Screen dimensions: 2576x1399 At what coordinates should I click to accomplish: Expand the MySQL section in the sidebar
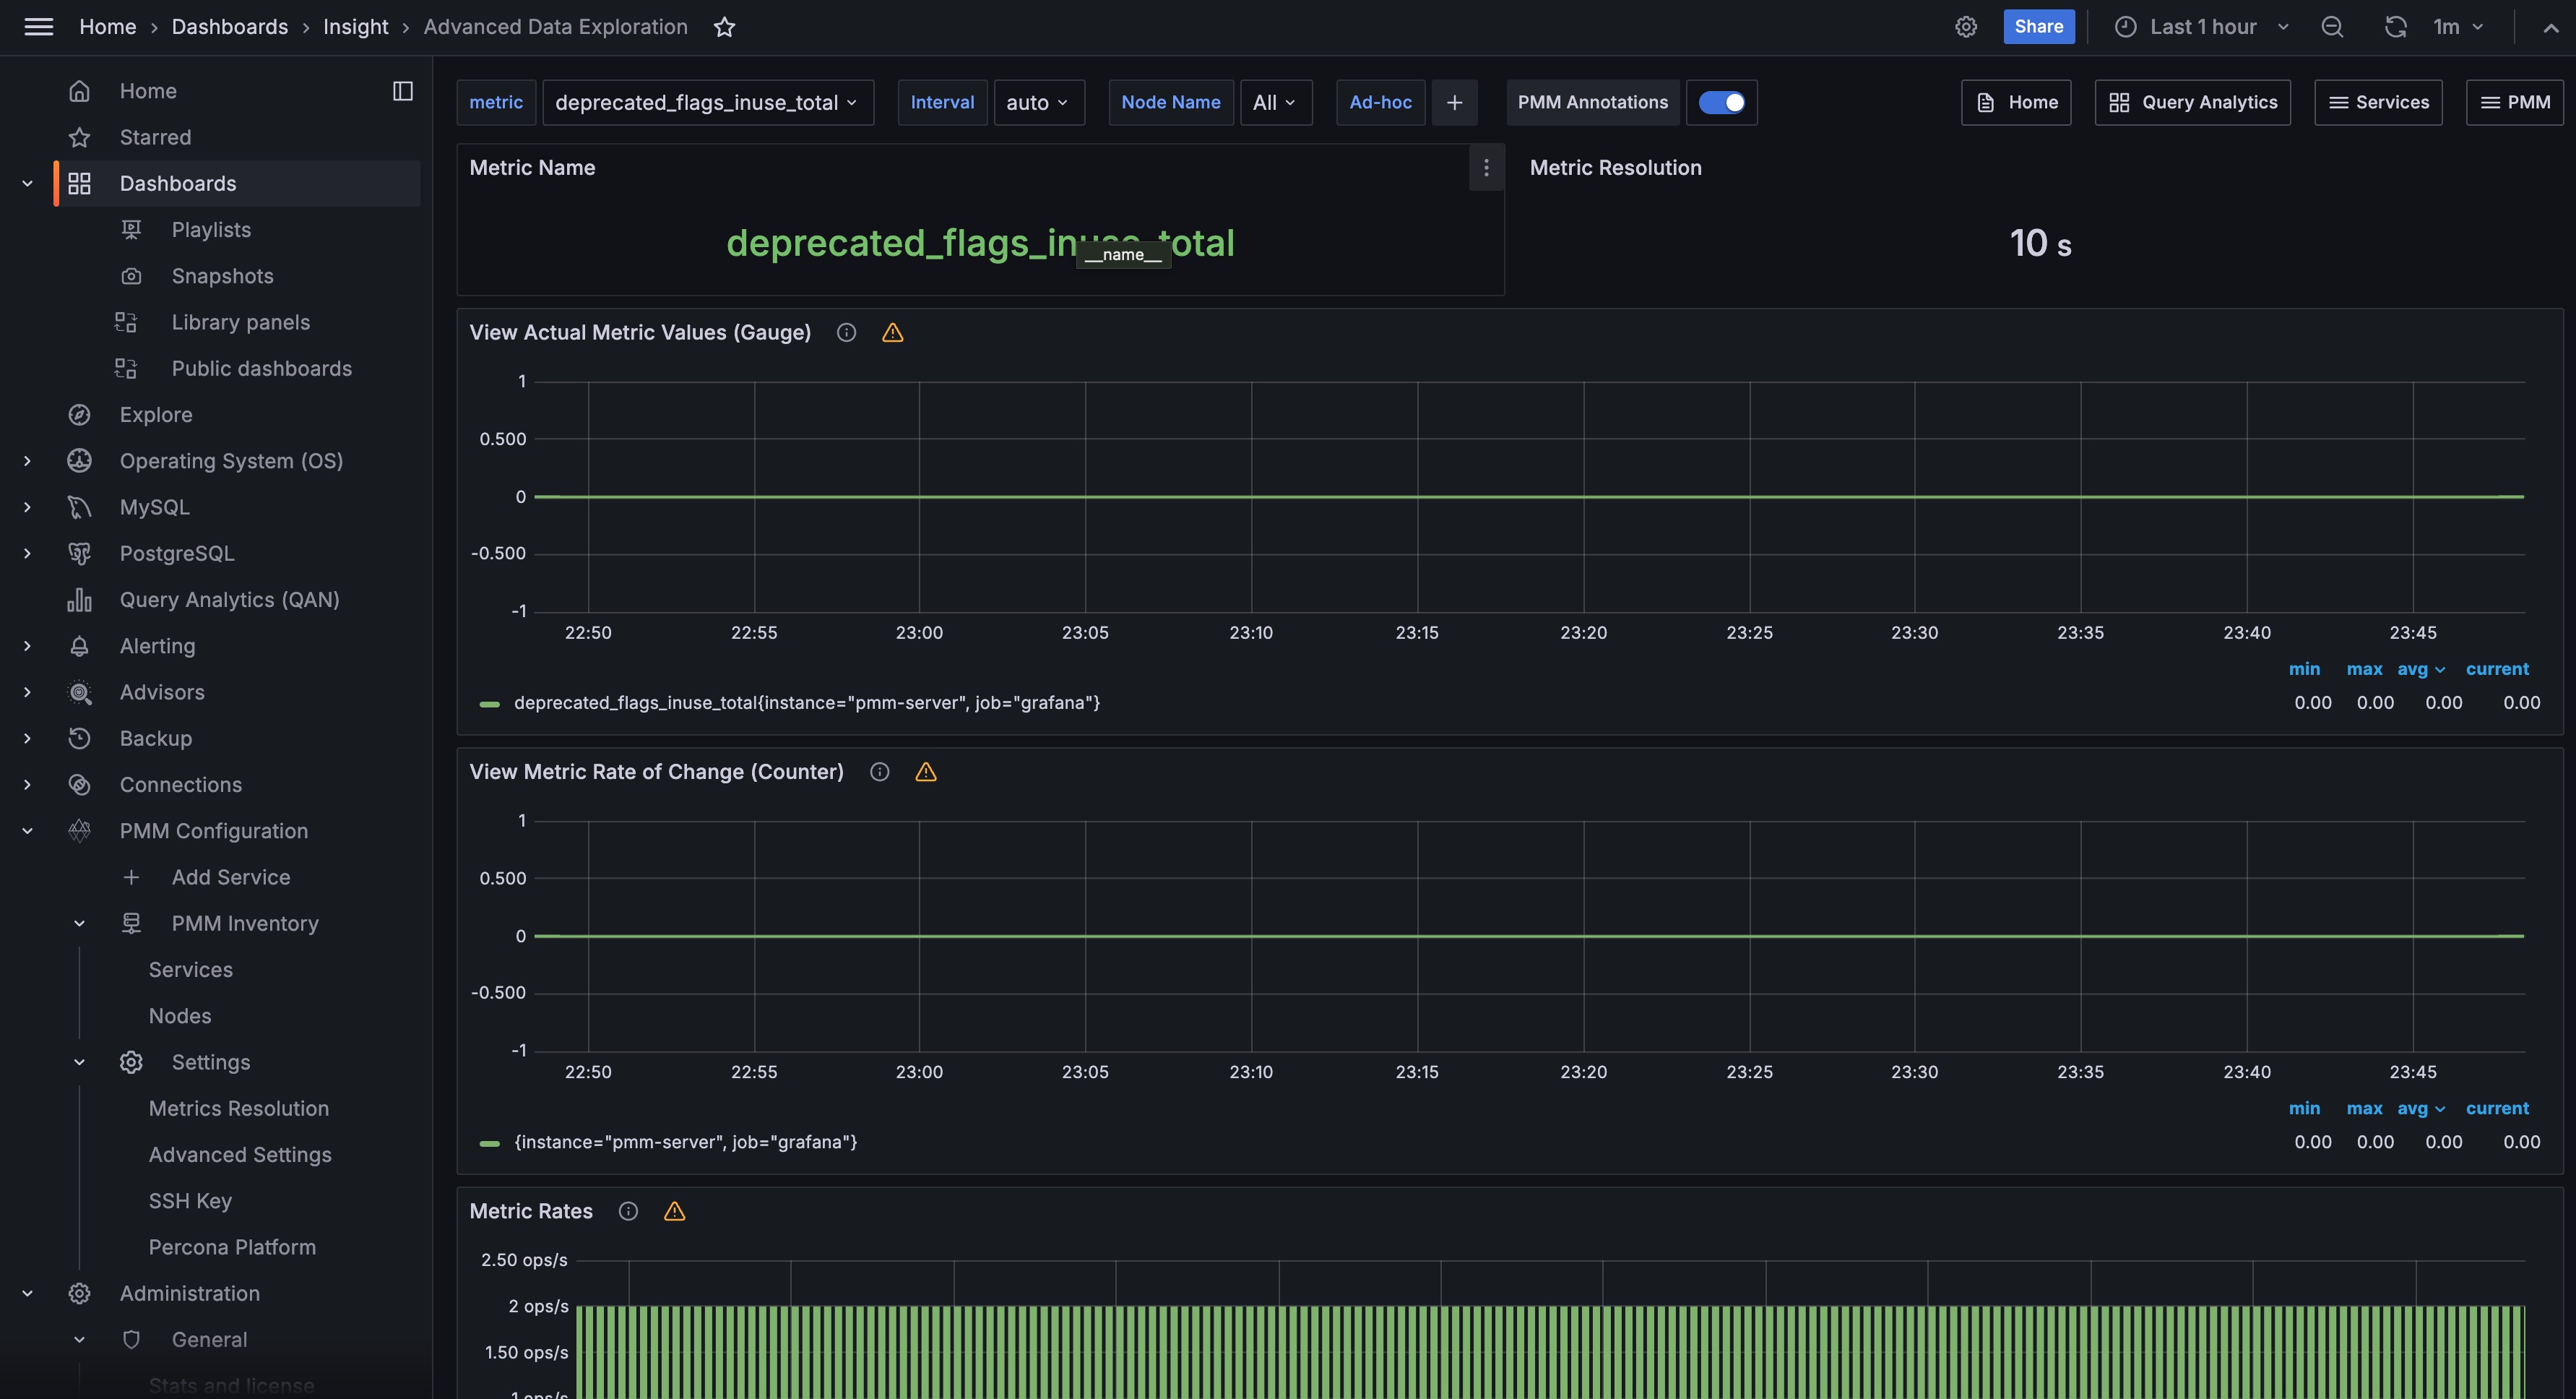click(x=26, y=507)
